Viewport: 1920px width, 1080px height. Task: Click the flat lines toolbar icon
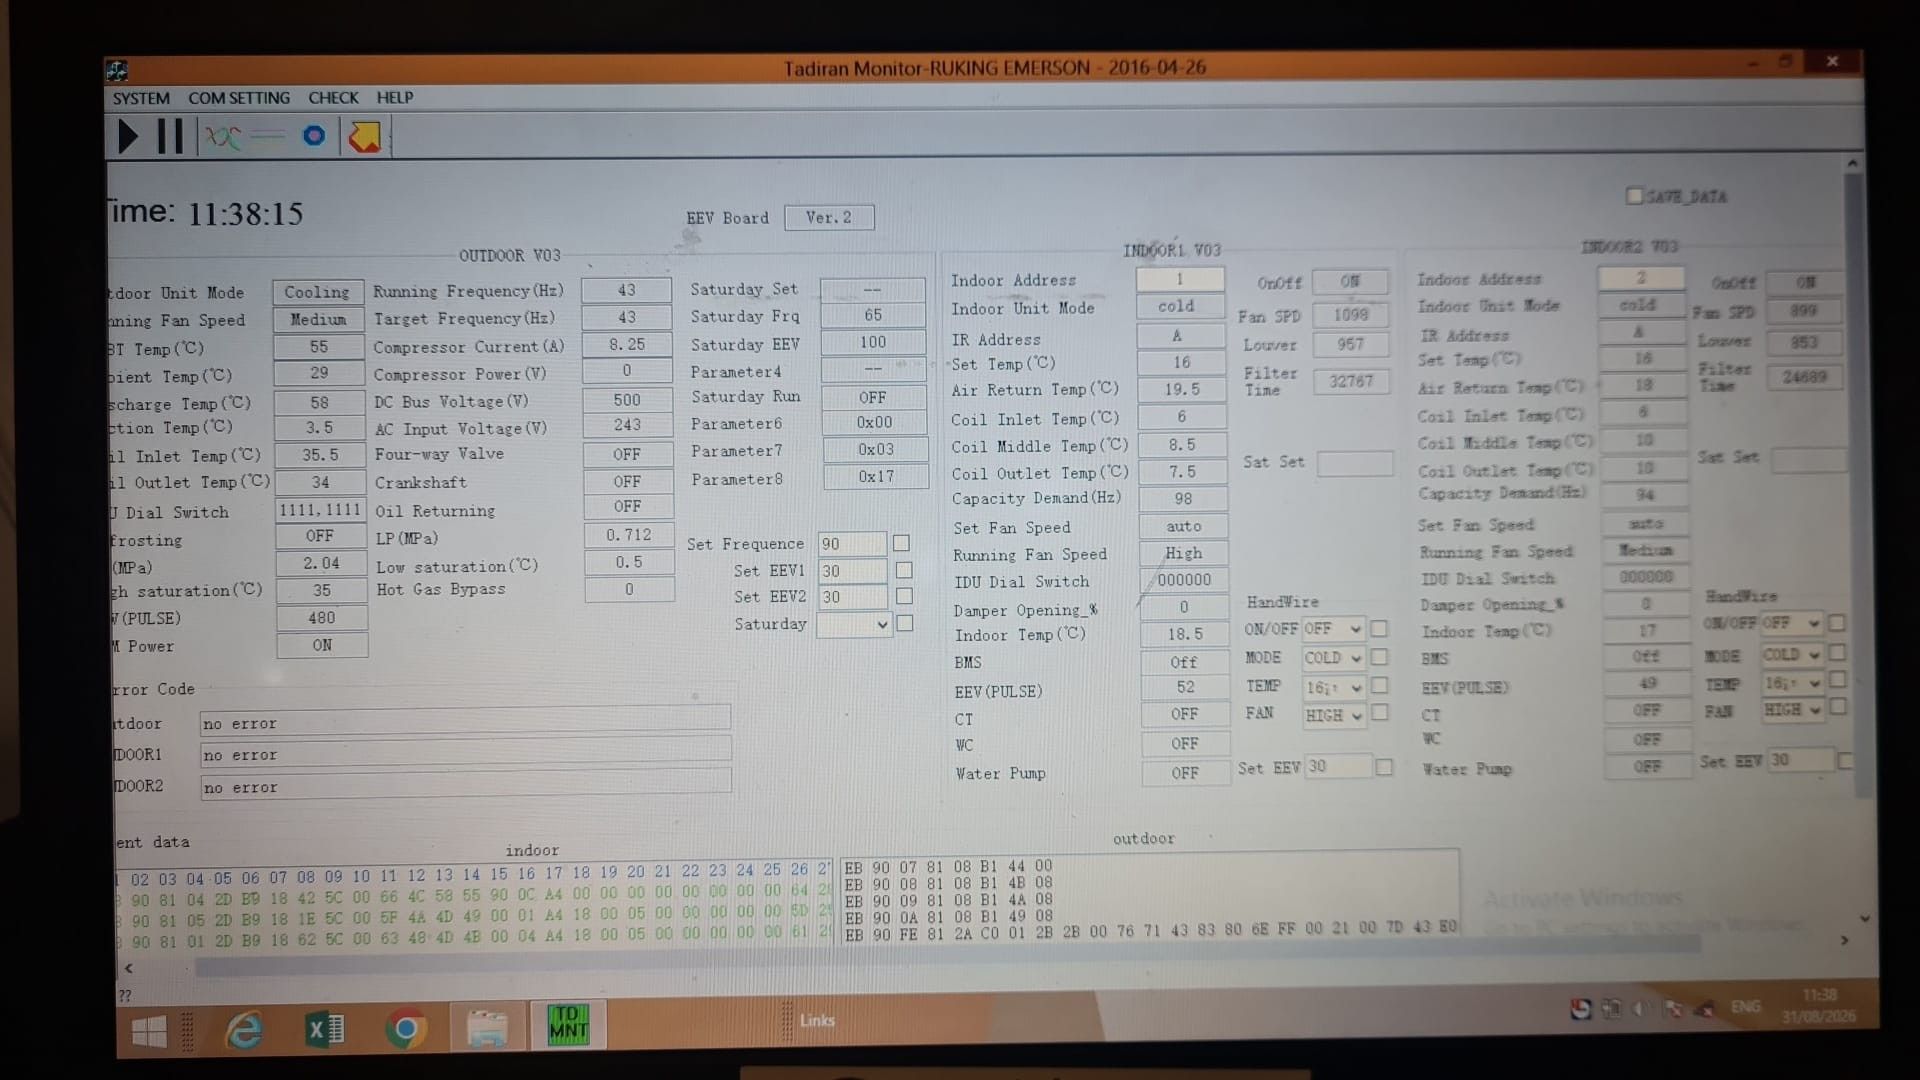pos(268,136)
